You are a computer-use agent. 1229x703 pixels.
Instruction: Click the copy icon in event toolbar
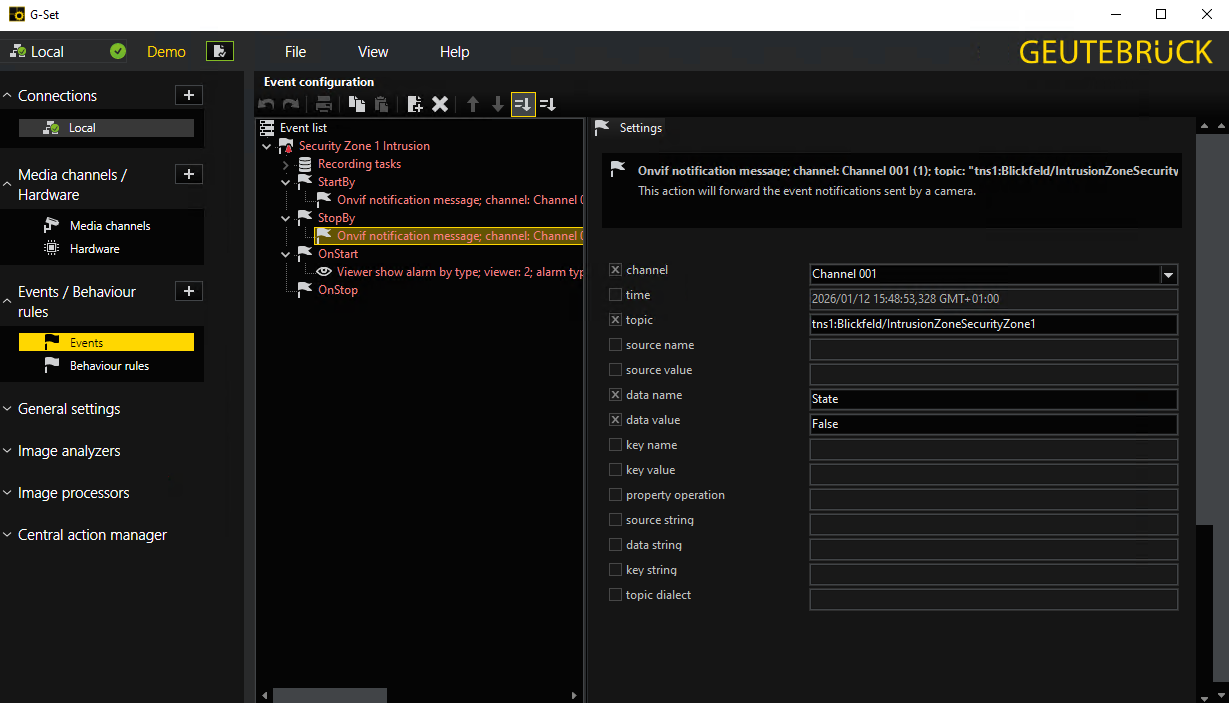[357, 104]
